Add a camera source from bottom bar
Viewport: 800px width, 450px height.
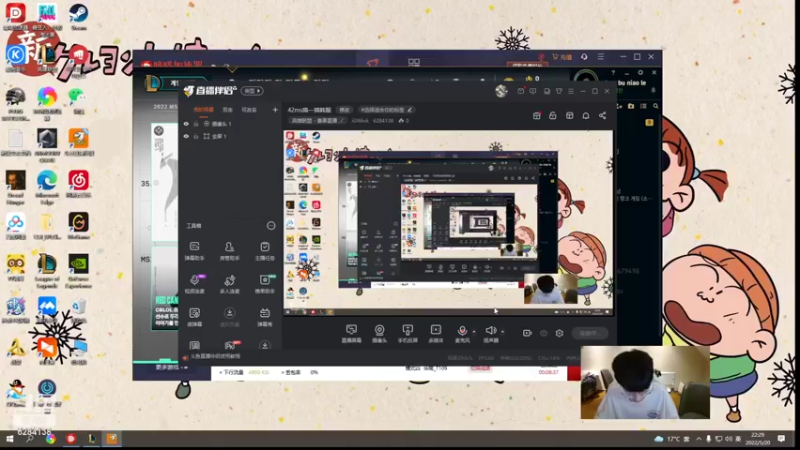point(379,333)
